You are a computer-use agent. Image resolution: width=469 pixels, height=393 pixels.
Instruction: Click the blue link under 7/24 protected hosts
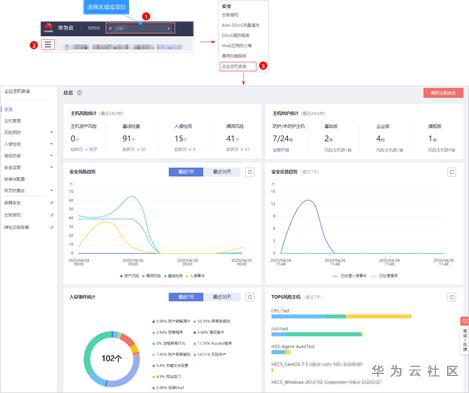(x=281, y=150)
